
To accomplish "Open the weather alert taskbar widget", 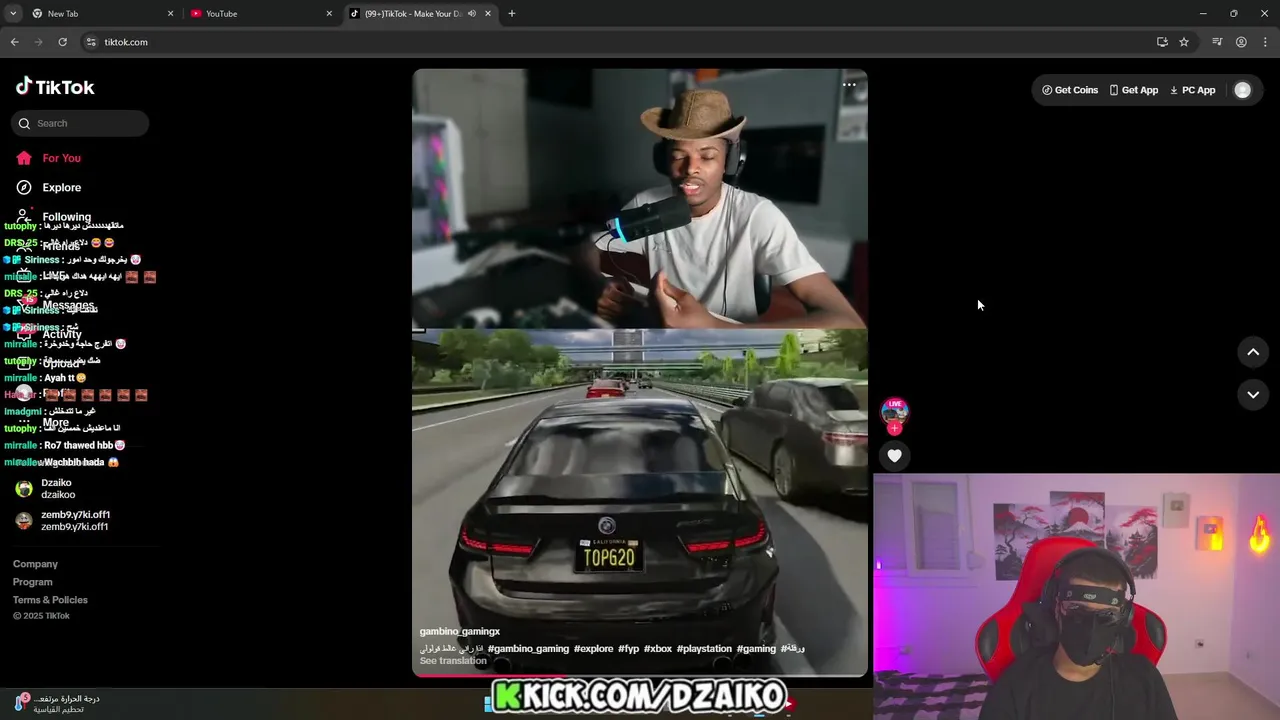I will [x=57, y=703].
